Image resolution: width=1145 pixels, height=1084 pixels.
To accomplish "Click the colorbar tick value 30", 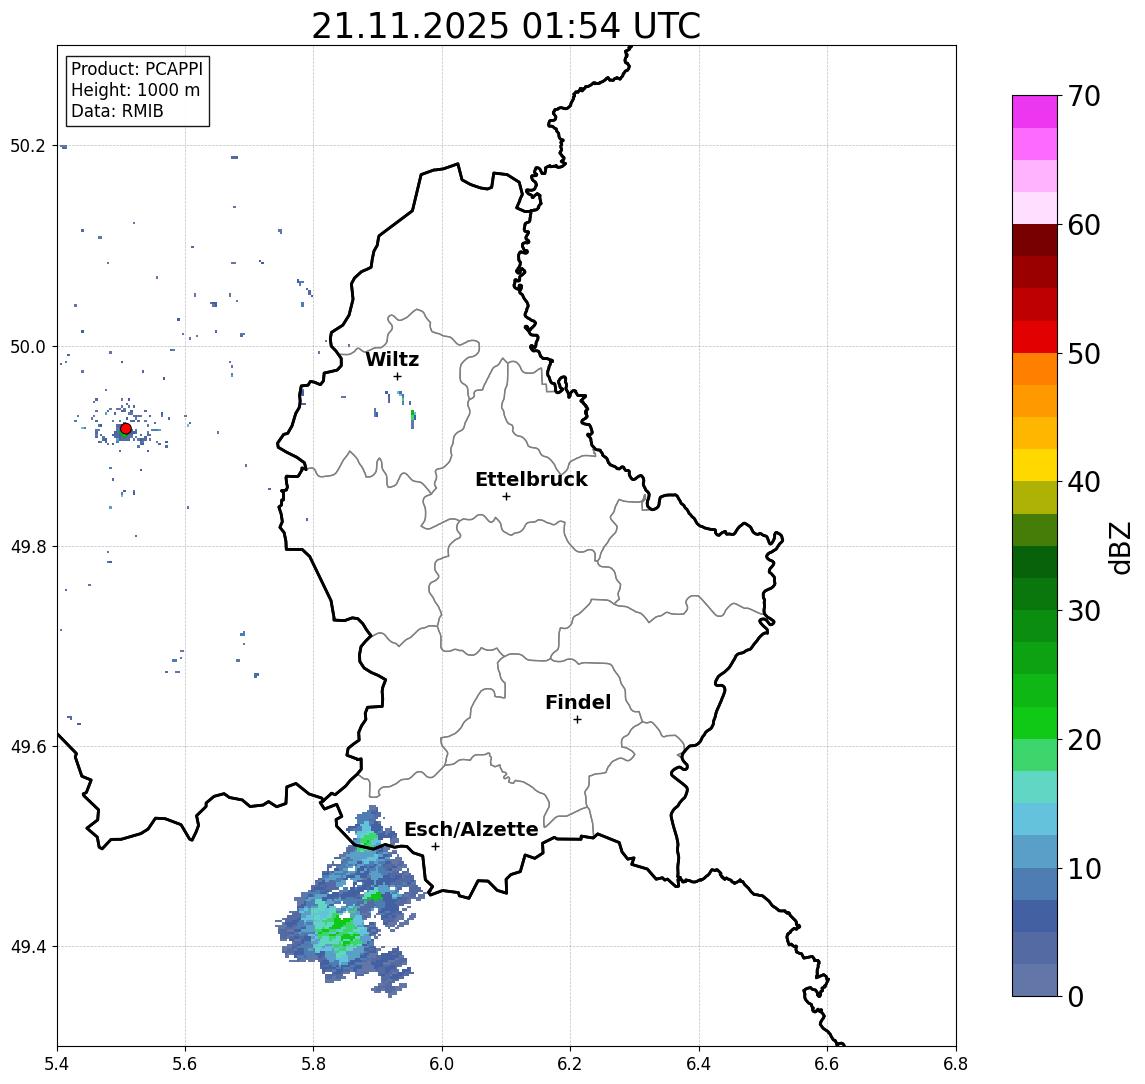I will [1084, 611].
